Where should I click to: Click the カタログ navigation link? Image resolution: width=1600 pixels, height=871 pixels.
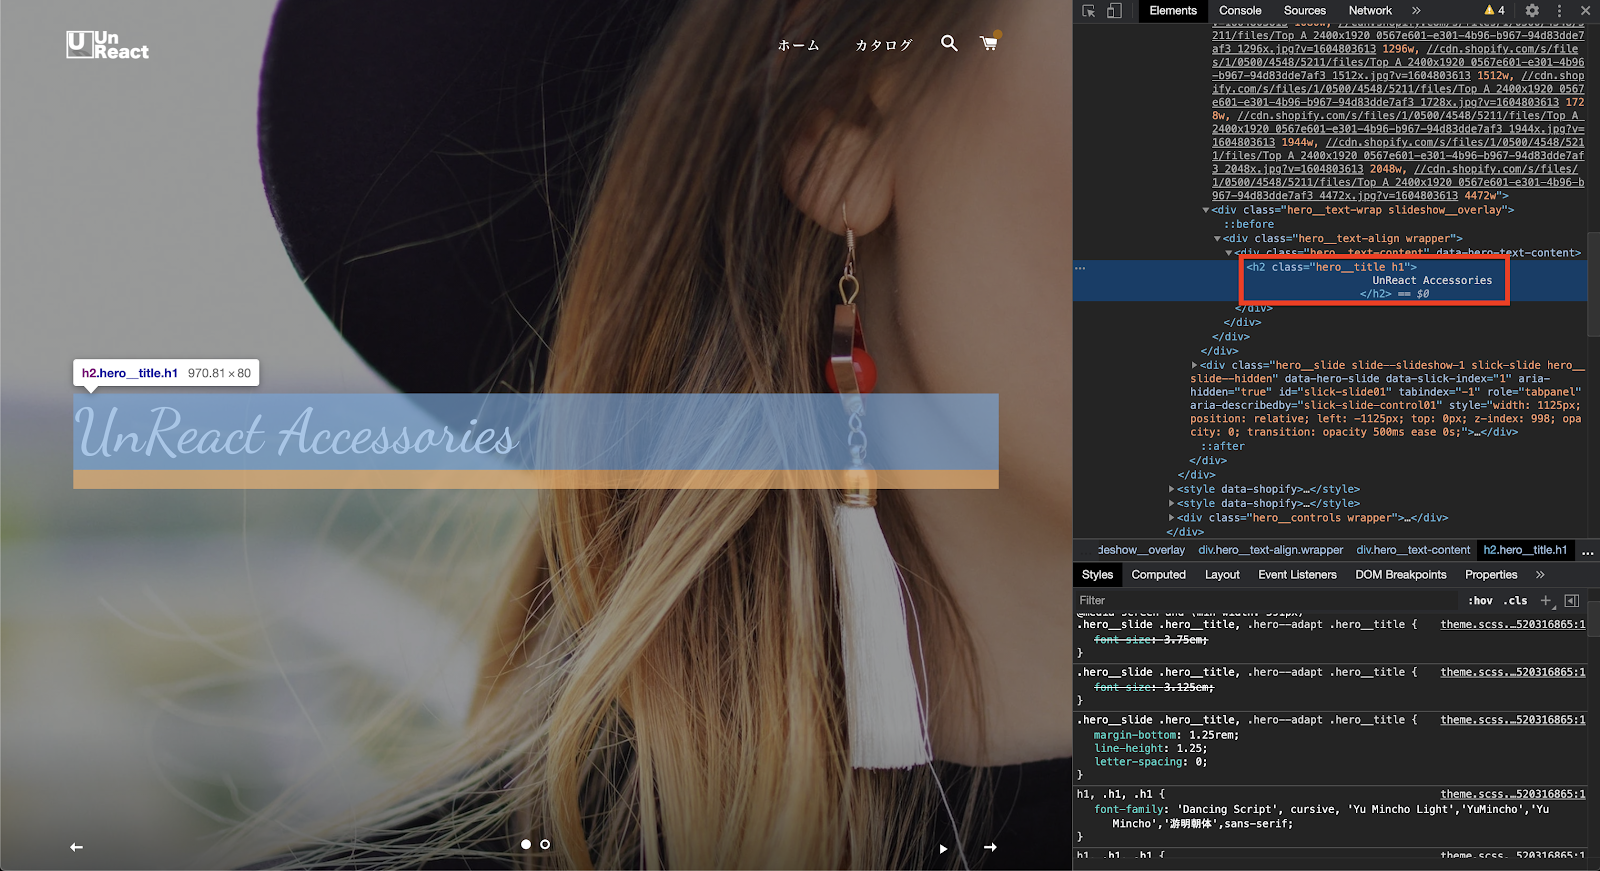pyautogui.click(x=884, y=45)
